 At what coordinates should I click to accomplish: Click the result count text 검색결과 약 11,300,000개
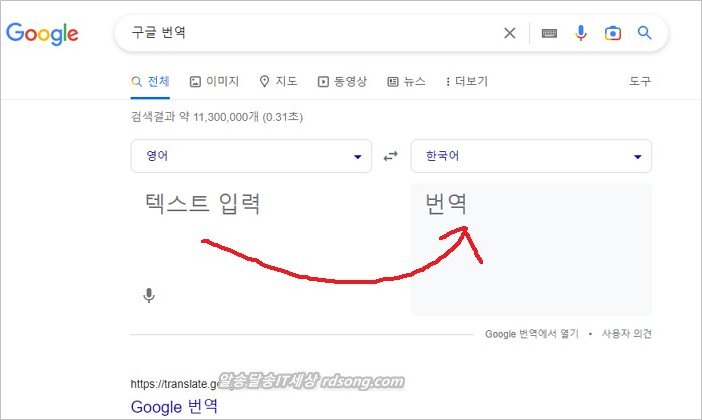[x=217, y=117]
